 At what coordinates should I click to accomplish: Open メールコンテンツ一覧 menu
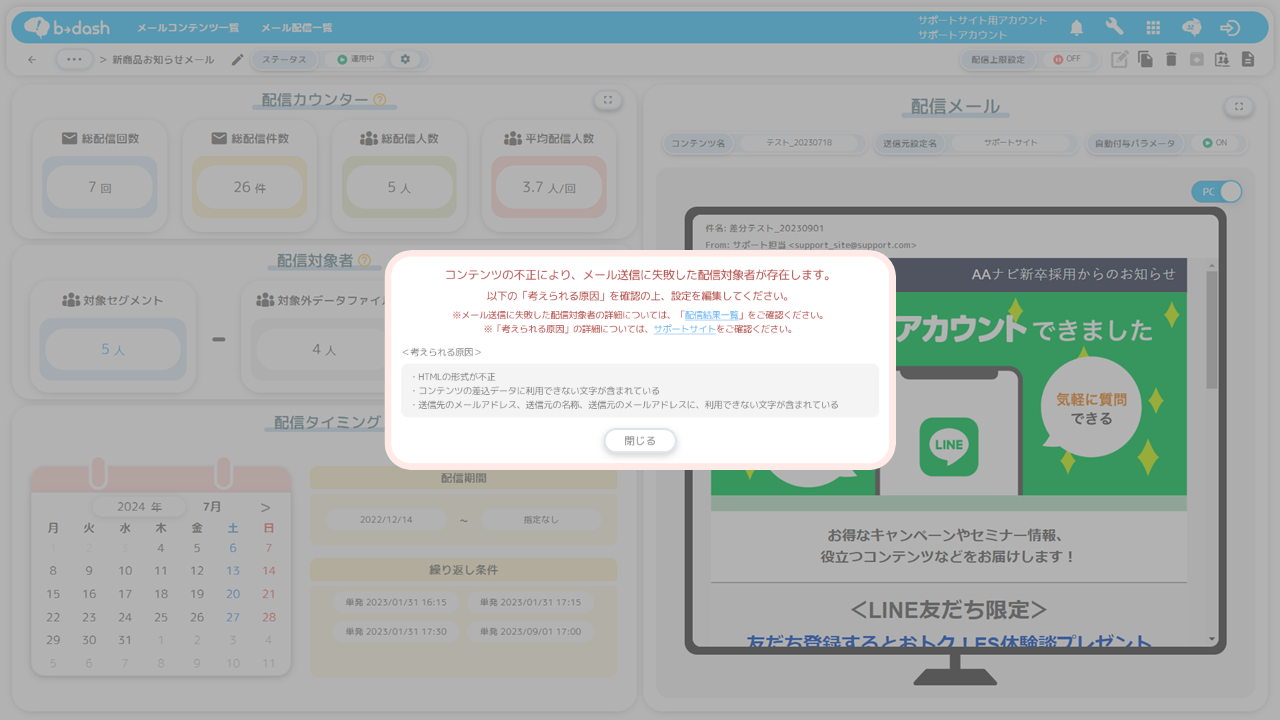[187, 28]
